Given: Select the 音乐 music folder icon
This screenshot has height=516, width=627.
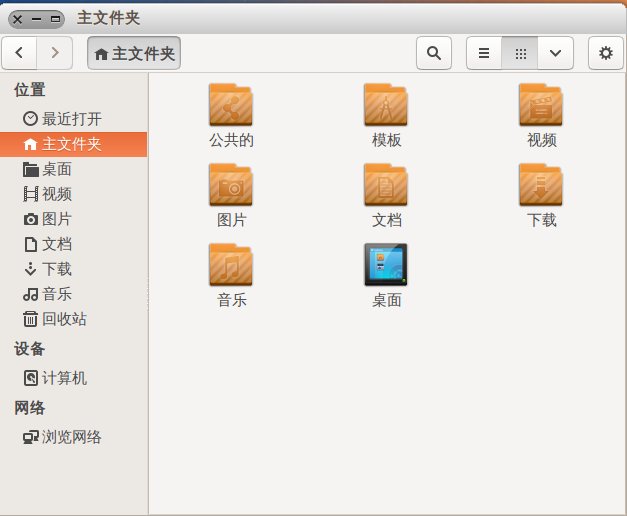Looking at the screenshot, I should pos(231,265).
